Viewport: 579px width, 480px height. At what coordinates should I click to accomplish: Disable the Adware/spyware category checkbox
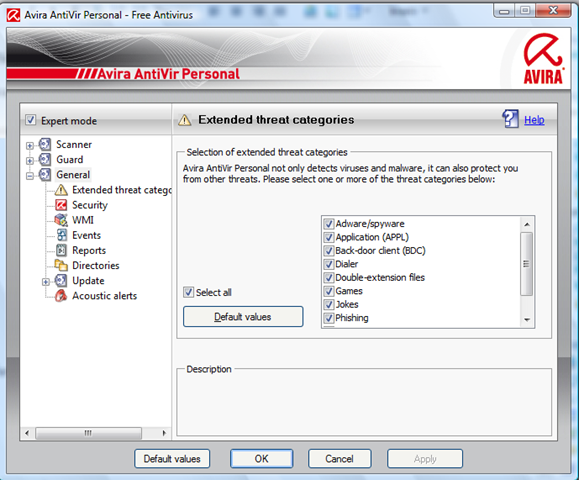pos(329,224)
